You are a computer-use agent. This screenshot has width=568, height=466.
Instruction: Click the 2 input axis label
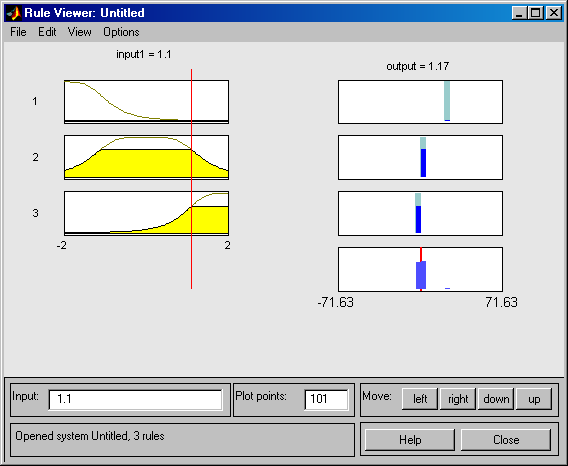pos(227,246)
